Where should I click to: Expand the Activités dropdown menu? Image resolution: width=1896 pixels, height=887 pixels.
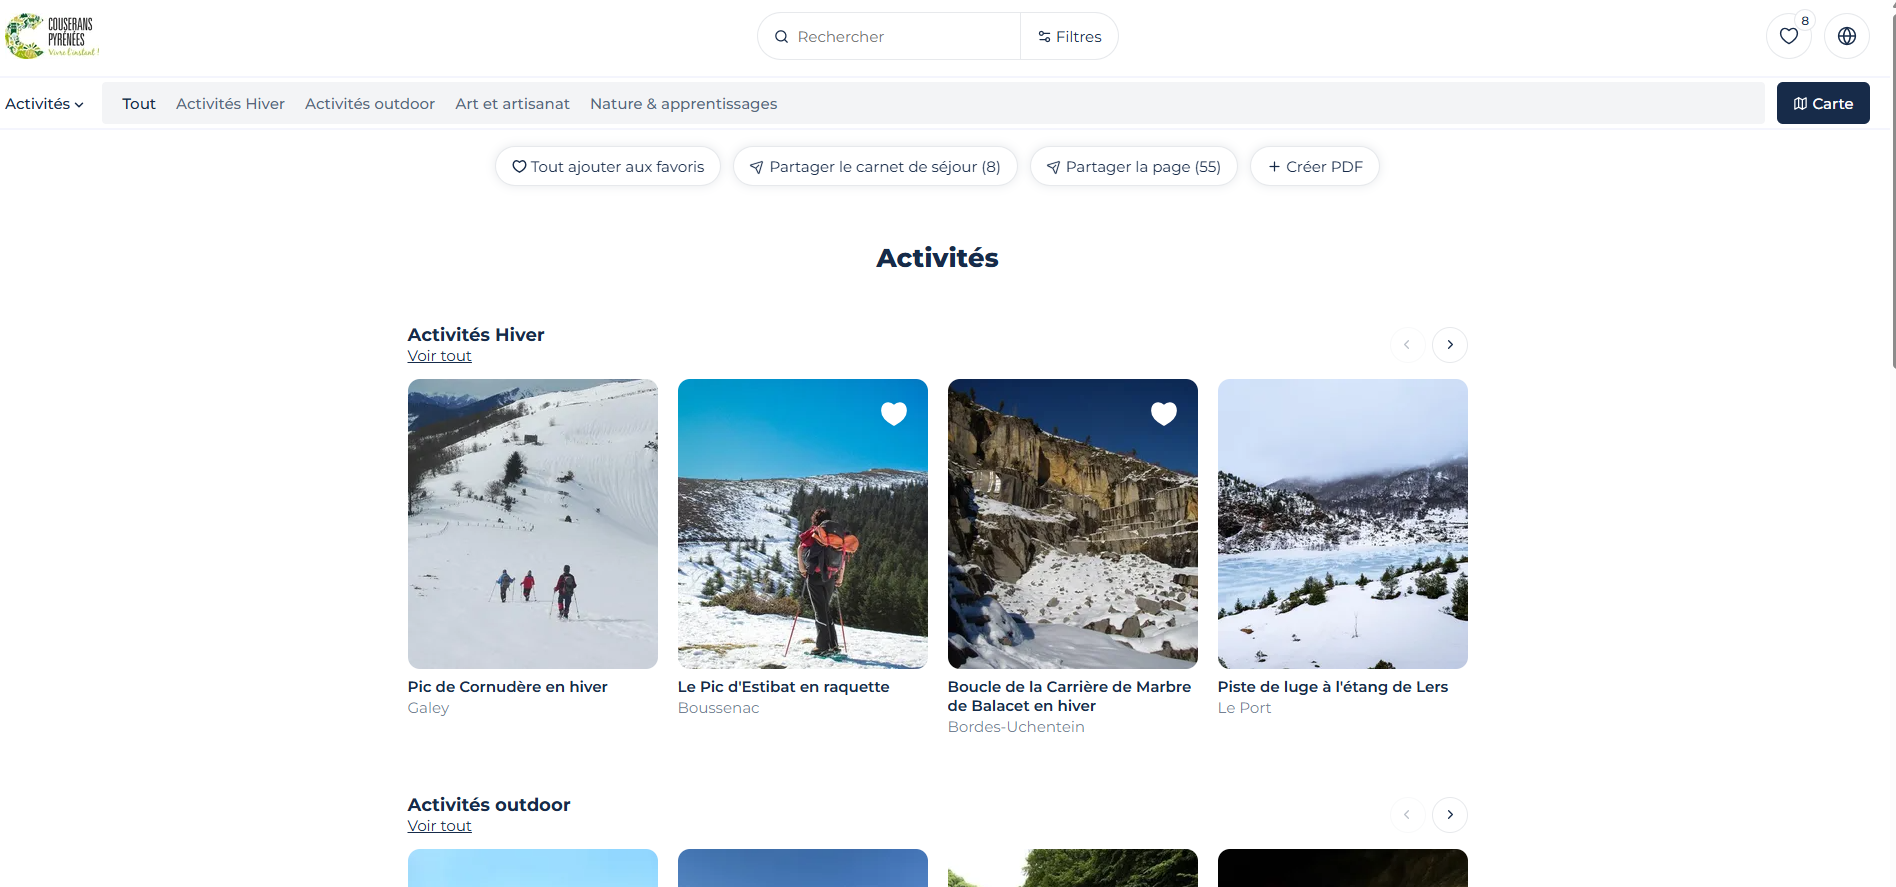tap(44, 104)
